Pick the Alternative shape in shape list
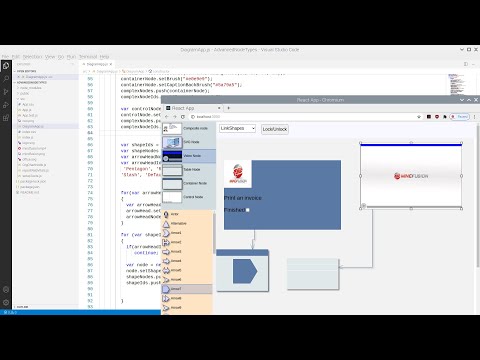Image resolution: width=480 pixels, height=360 pixels. pyautogui.click(x=187, y=223)
